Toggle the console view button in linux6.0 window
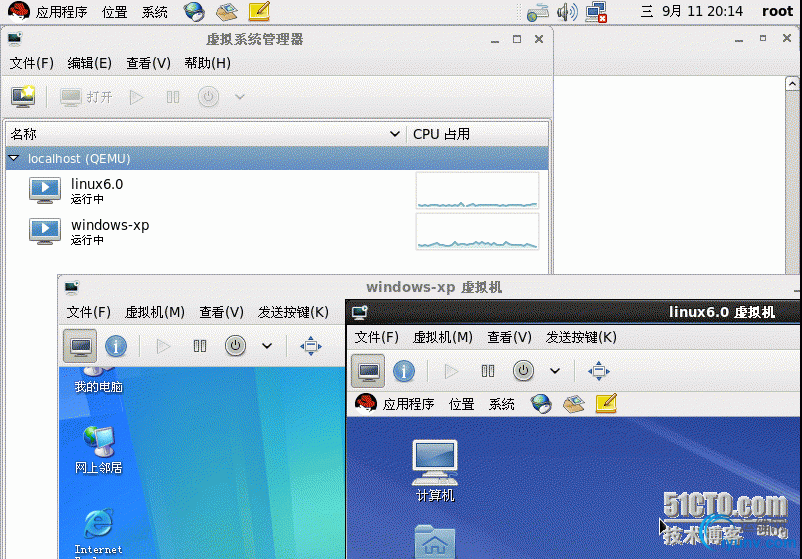This screenshot has width=802, height=559. point(368,371)
